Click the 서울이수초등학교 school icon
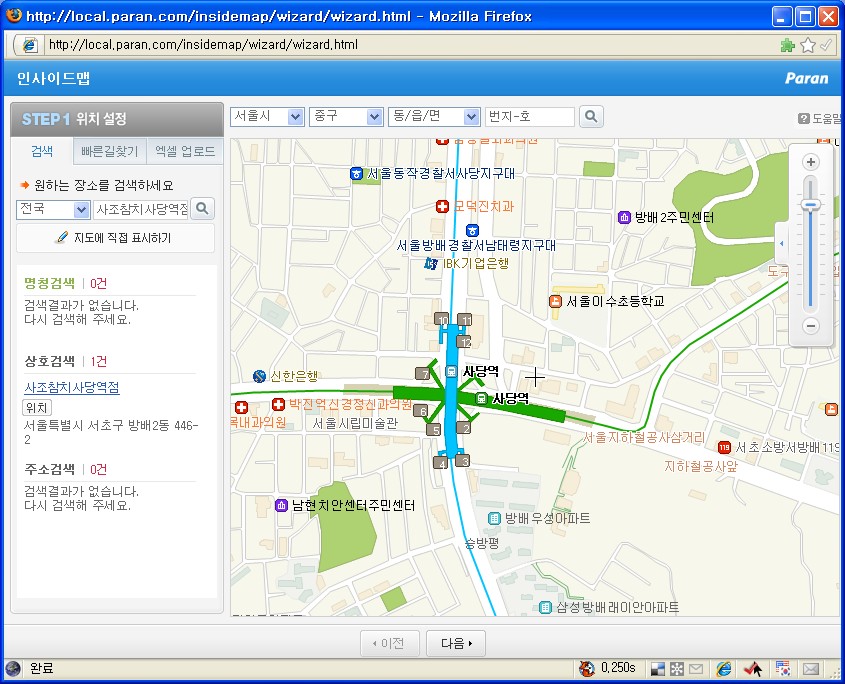 coord(555,301)
